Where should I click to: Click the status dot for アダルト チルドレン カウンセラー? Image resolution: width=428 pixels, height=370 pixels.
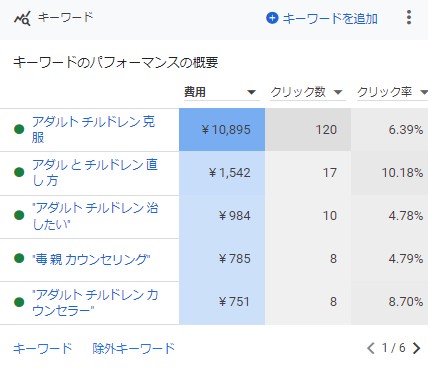click(x=19, y=302)
